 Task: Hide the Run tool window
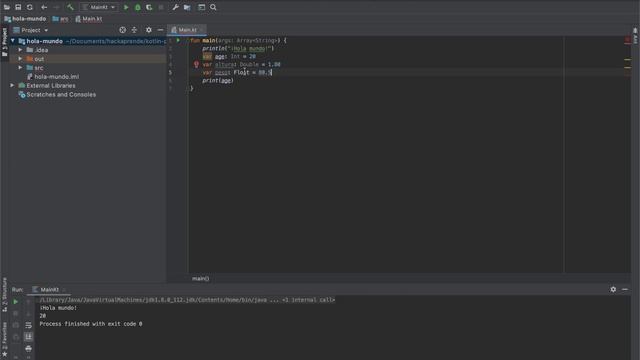click(625, 289)
